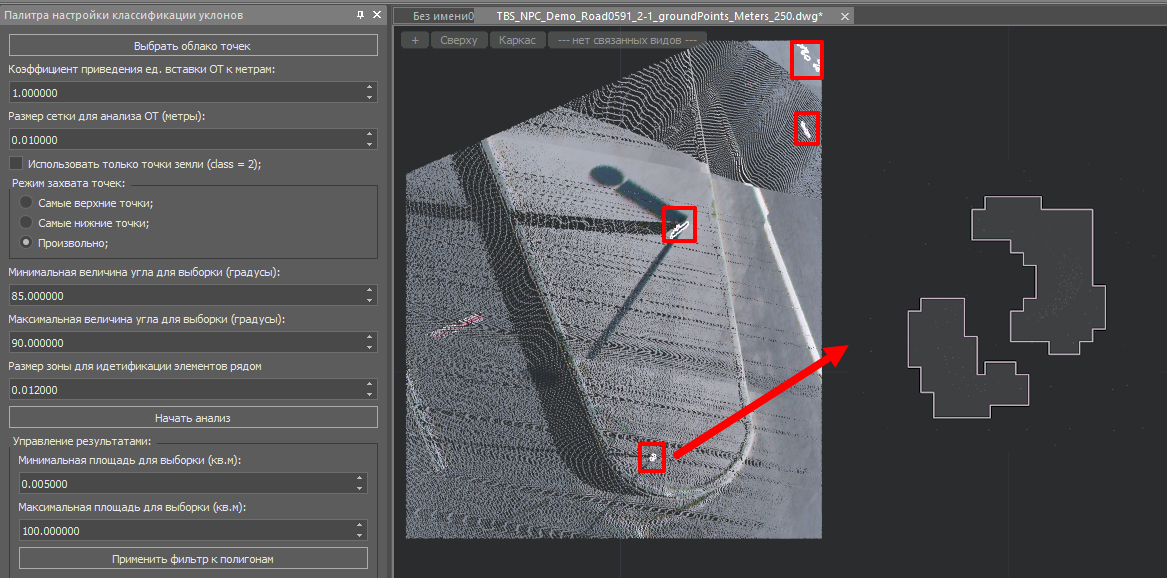Decrease minimum area with down arrow
The width and height of the screenshot is (1167, 578).
[x=360, y=489]
